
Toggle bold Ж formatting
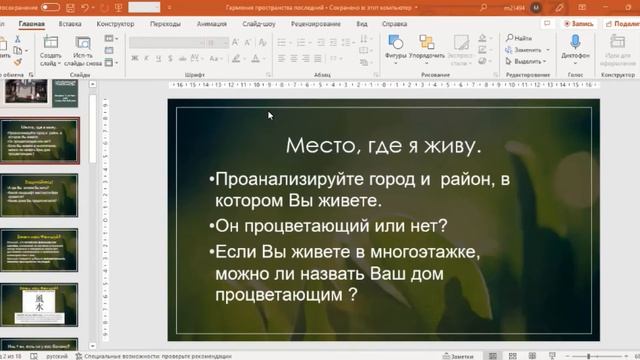point(134,59)
